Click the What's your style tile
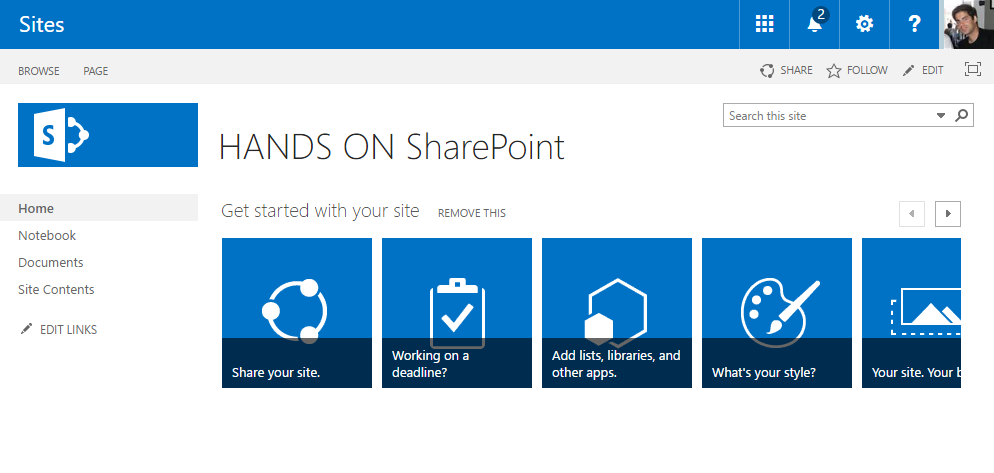Viewport: 994px width, 473px height. [777, 313]
